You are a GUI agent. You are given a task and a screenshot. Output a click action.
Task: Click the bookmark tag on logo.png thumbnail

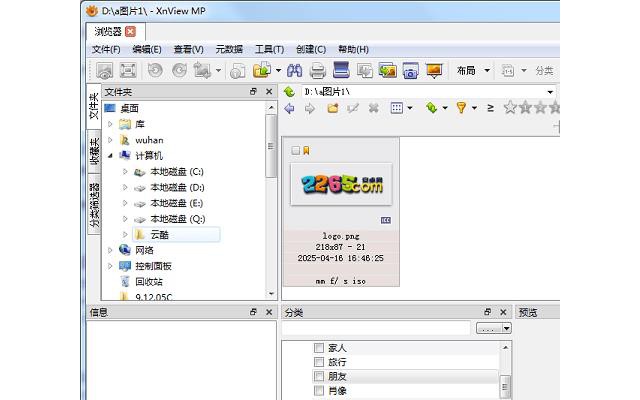(306, 151)
